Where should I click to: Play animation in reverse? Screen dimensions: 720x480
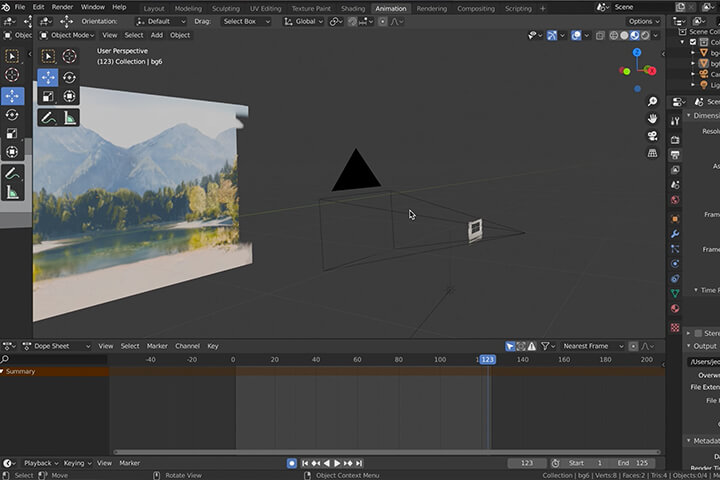coord(326,463)
